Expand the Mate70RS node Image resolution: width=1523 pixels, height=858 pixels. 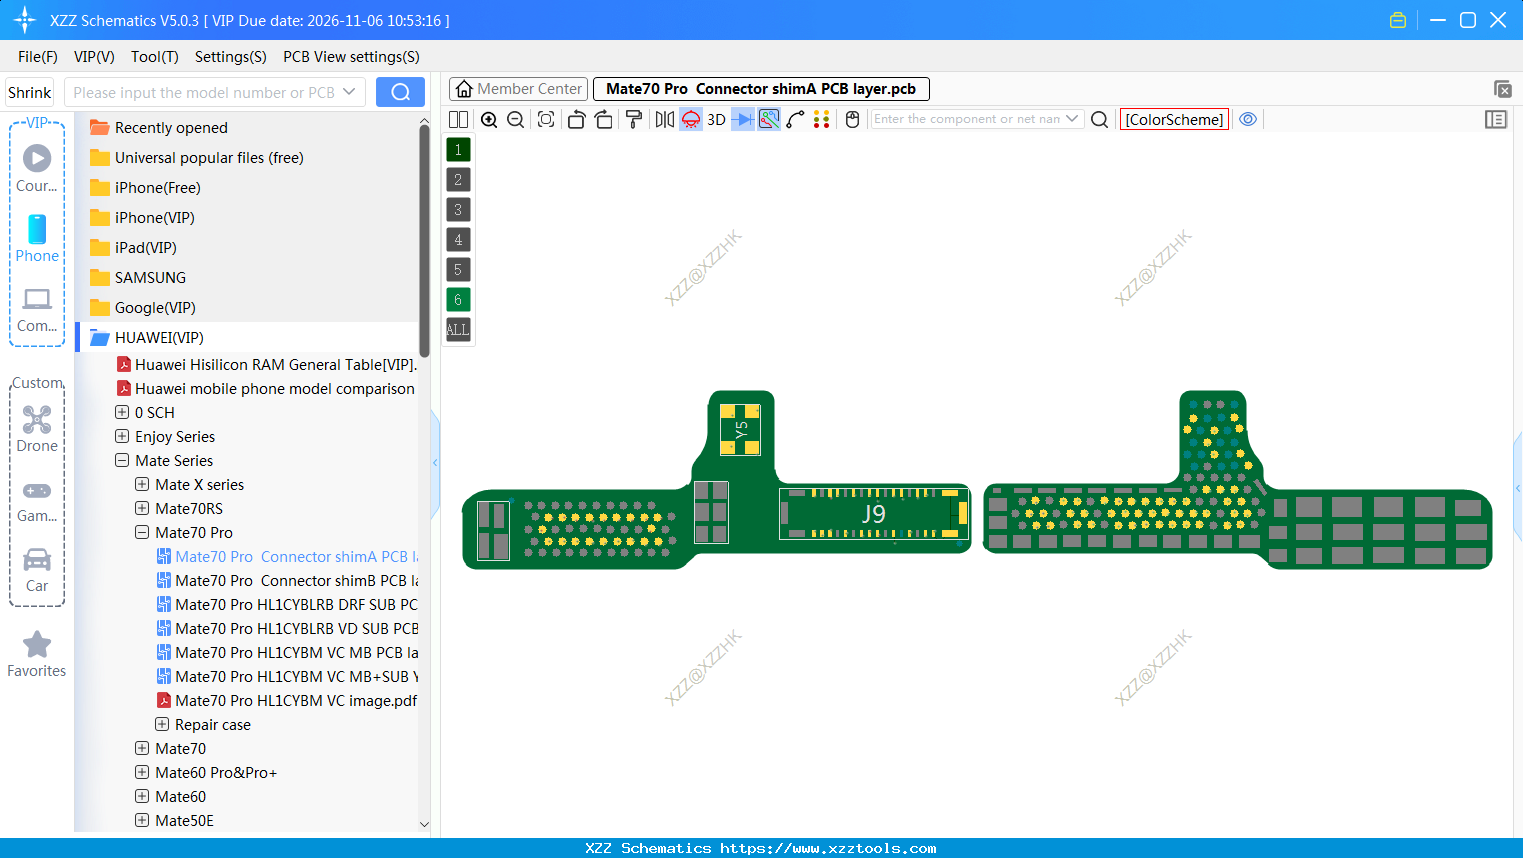(142, 508)
